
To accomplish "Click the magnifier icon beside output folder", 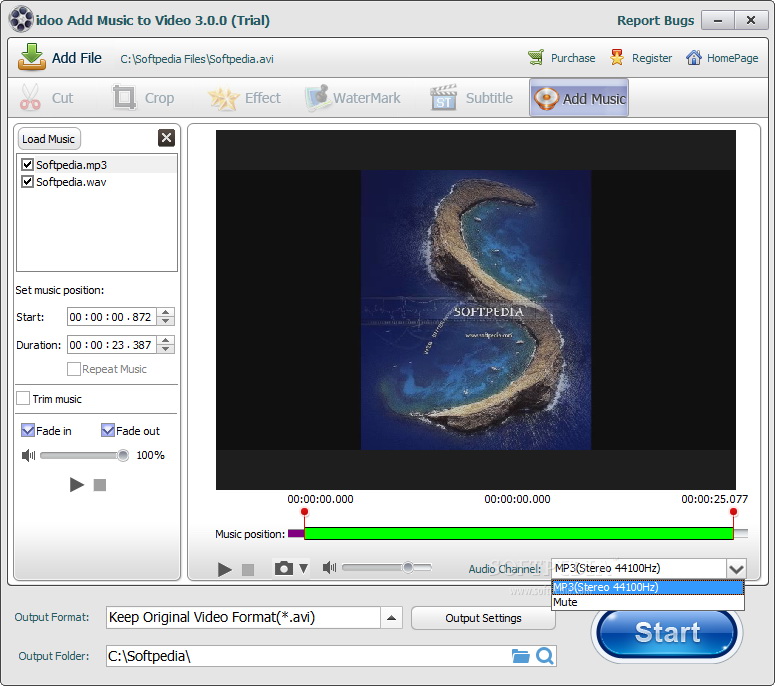I will point(545,656).
